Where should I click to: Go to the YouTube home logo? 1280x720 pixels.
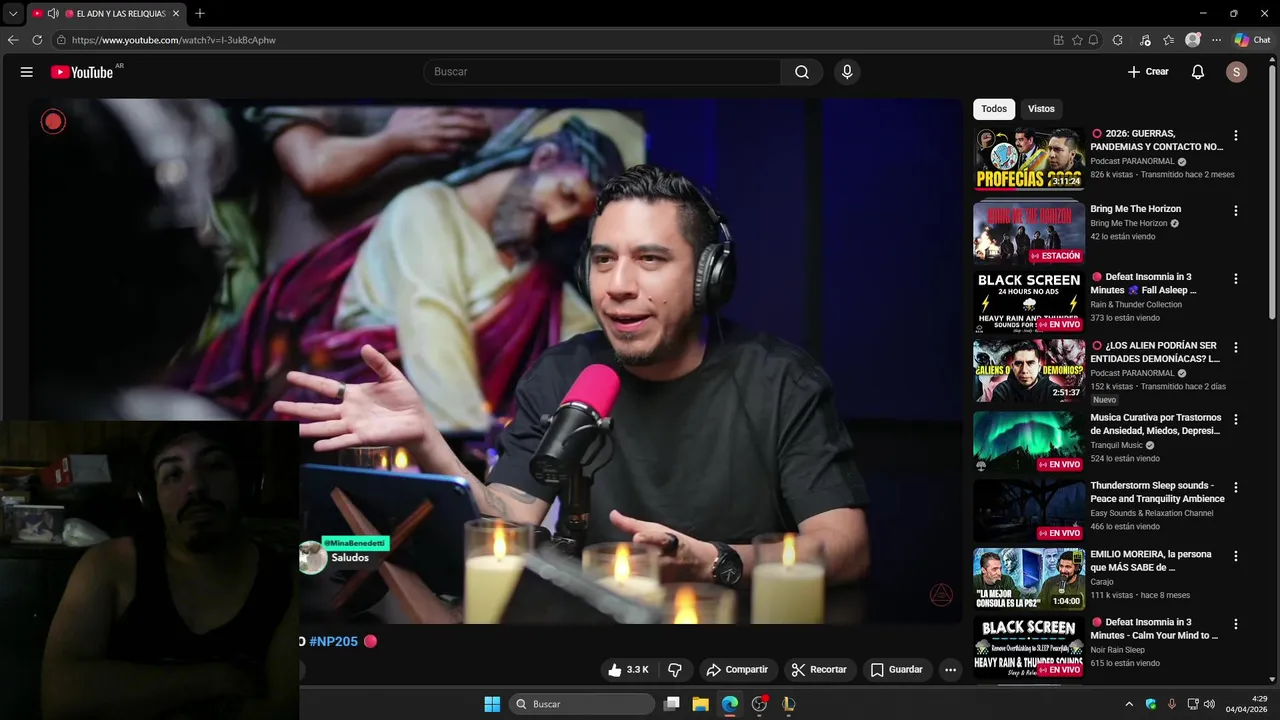pos(82,72)
